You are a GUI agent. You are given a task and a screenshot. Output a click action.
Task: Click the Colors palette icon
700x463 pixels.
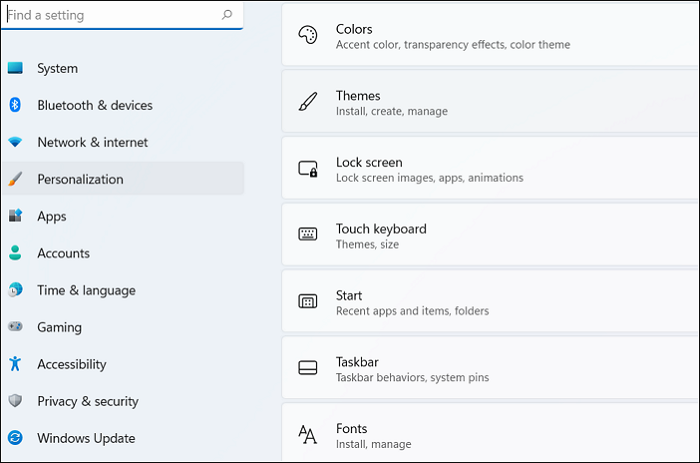[x=308, y=35]
